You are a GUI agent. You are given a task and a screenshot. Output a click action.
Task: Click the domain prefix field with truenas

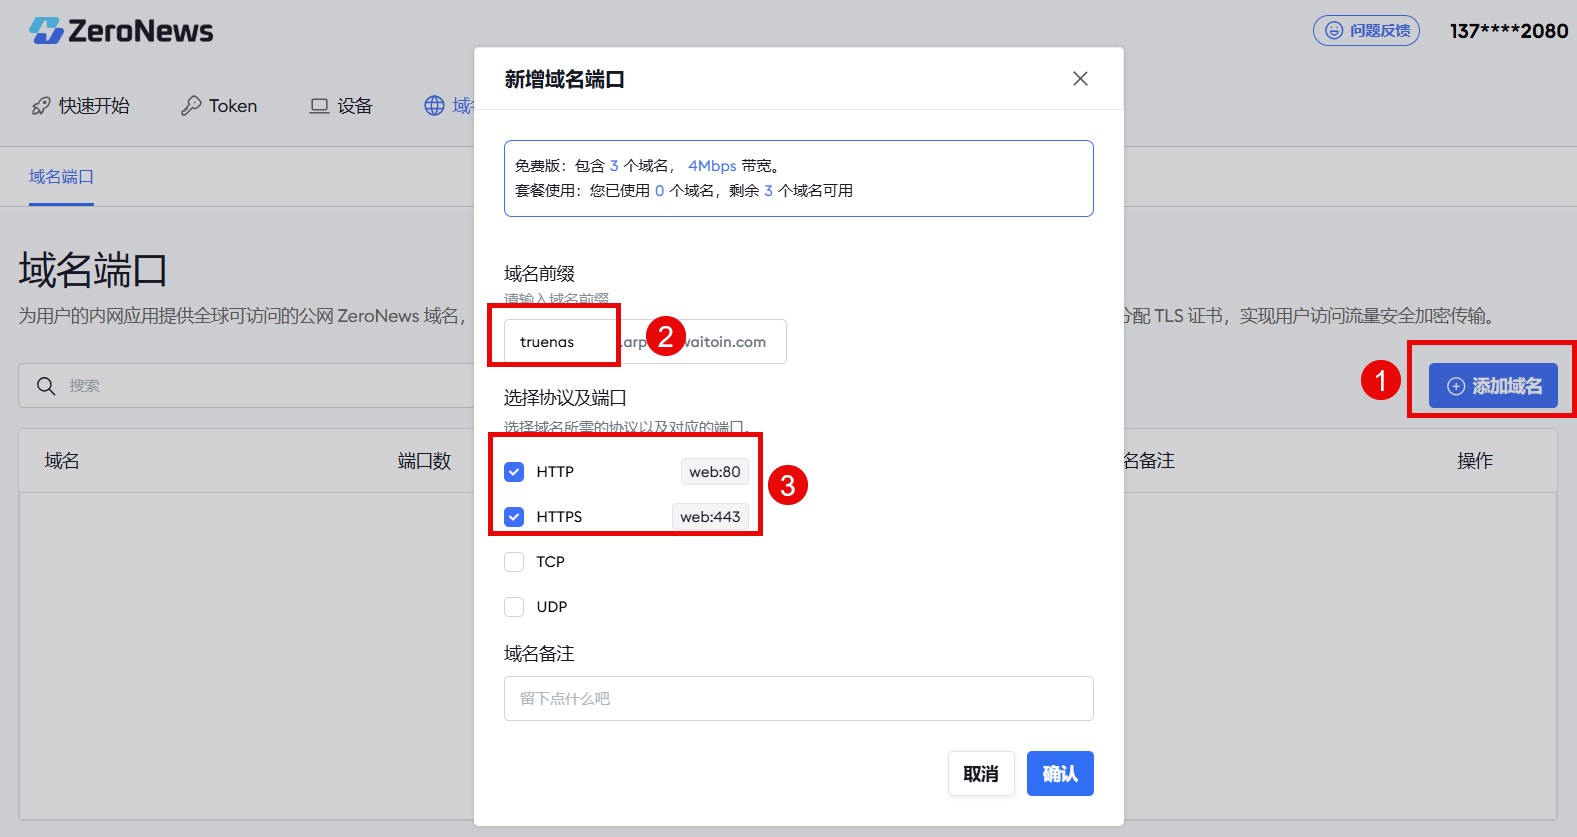coord(560,342)
